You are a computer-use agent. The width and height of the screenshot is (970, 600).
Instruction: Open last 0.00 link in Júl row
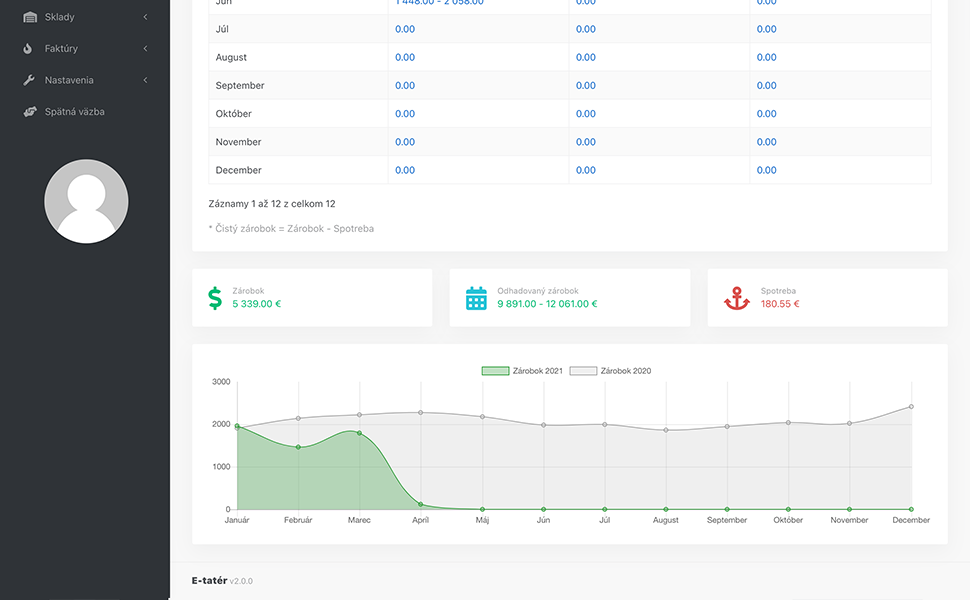(766, 29)
